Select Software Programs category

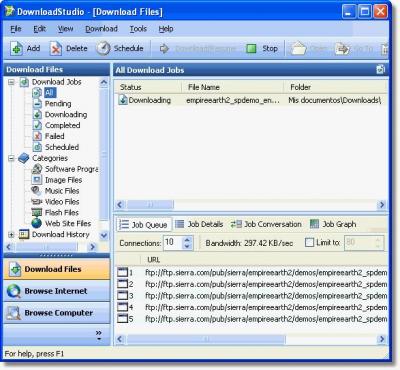click(x=71, y=169)
